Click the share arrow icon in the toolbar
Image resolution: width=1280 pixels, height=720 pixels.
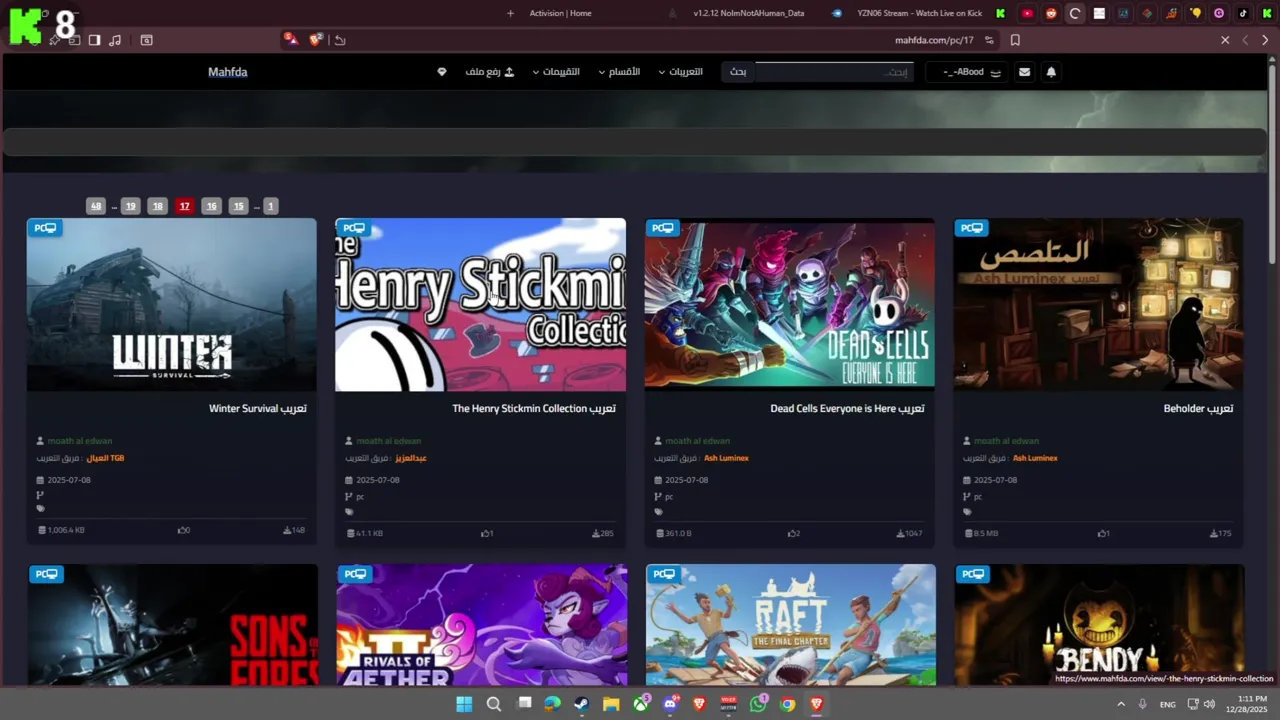(x=340, y=40)
